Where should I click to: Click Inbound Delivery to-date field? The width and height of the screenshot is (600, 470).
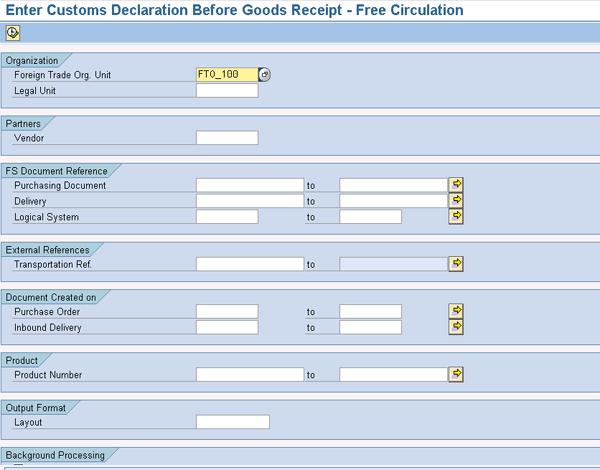pyautogui.click(x=370, y=327)
